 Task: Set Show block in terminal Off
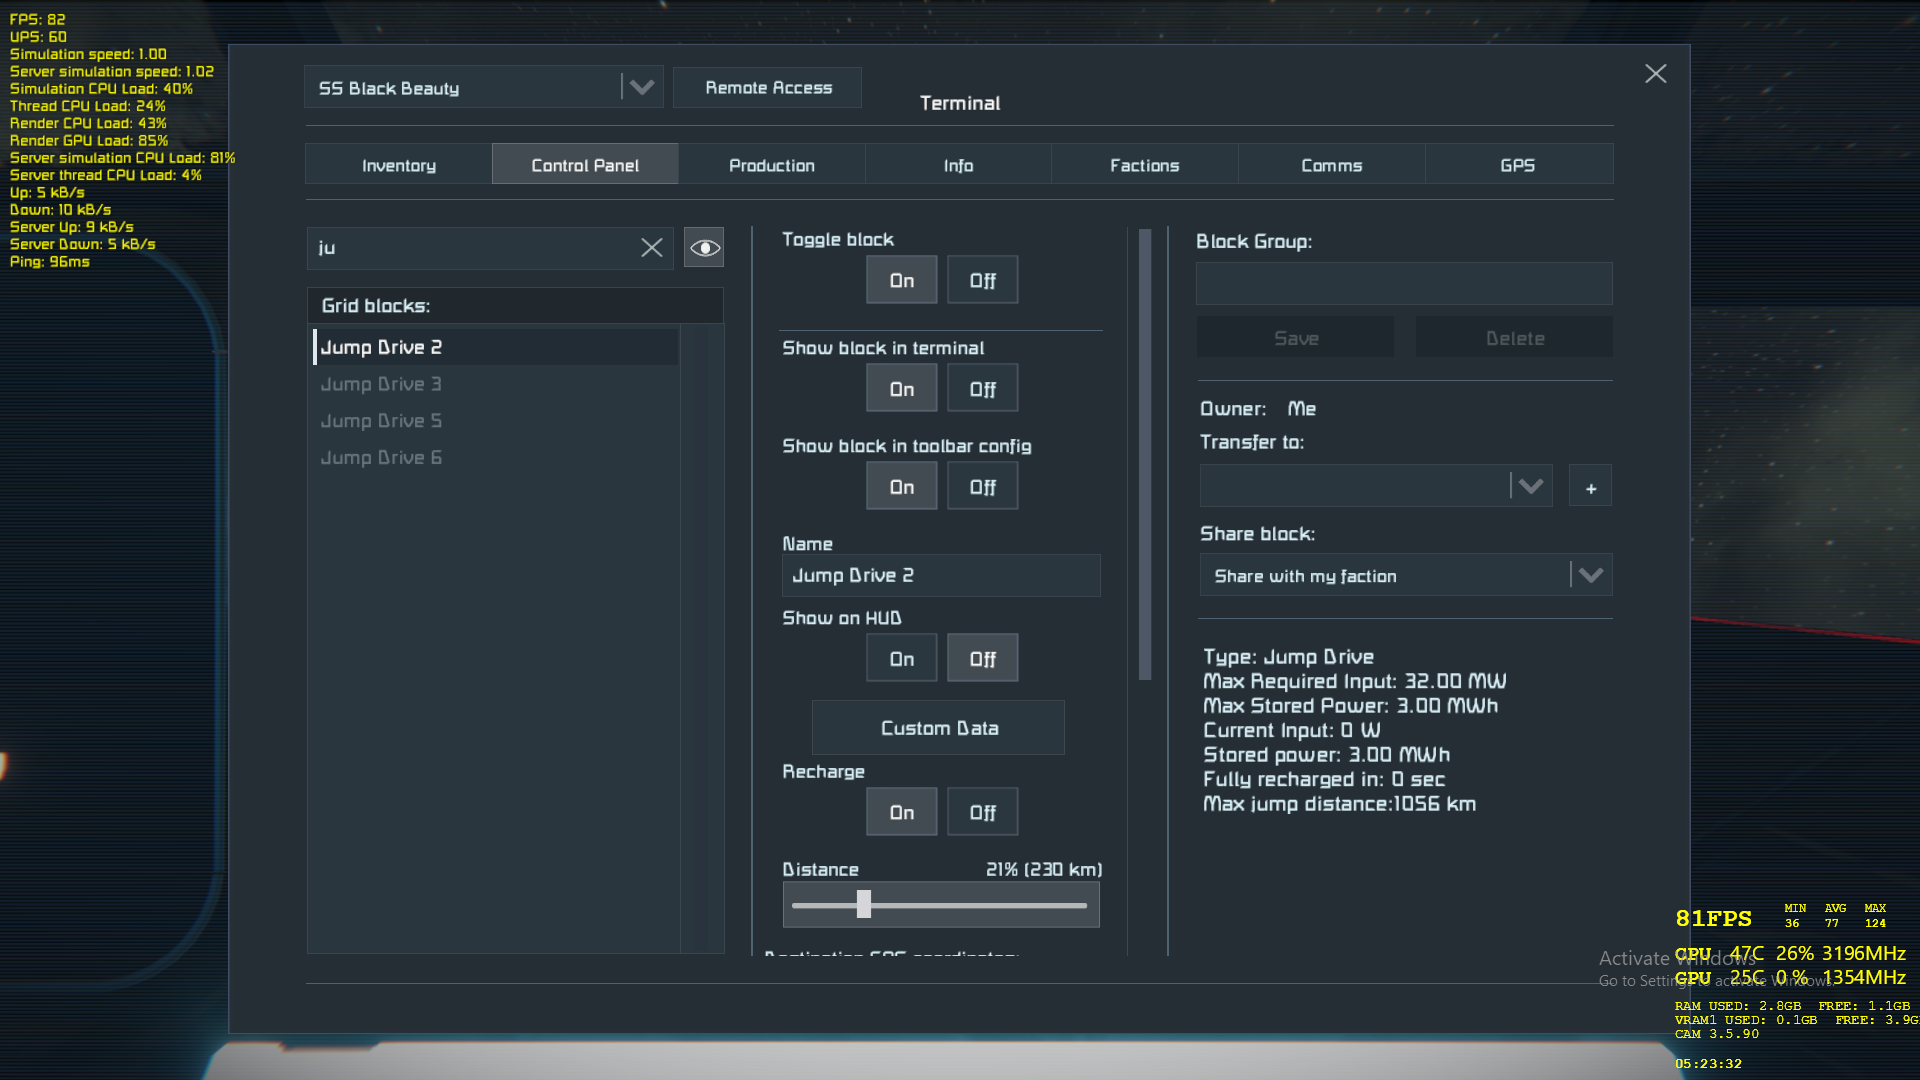[982, 389]
